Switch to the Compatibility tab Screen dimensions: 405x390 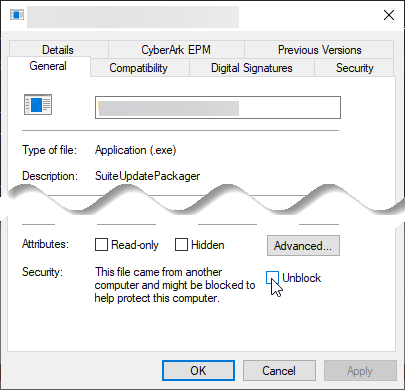[x=139, y=68]
